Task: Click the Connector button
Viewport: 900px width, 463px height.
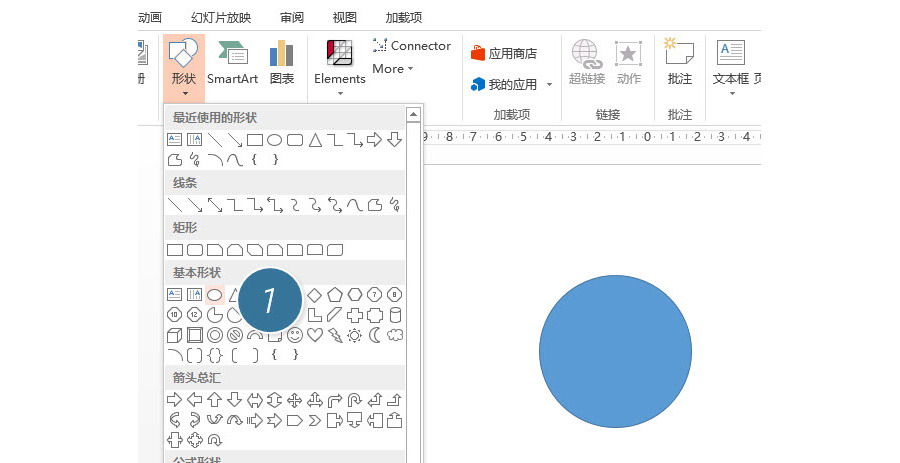Action: point(411,46)
